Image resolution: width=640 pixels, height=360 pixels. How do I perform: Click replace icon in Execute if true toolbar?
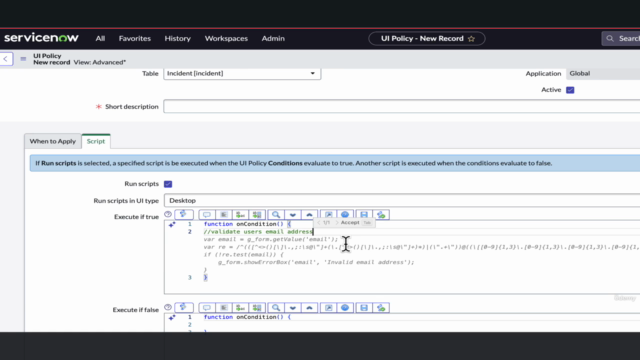pos(240,215)
